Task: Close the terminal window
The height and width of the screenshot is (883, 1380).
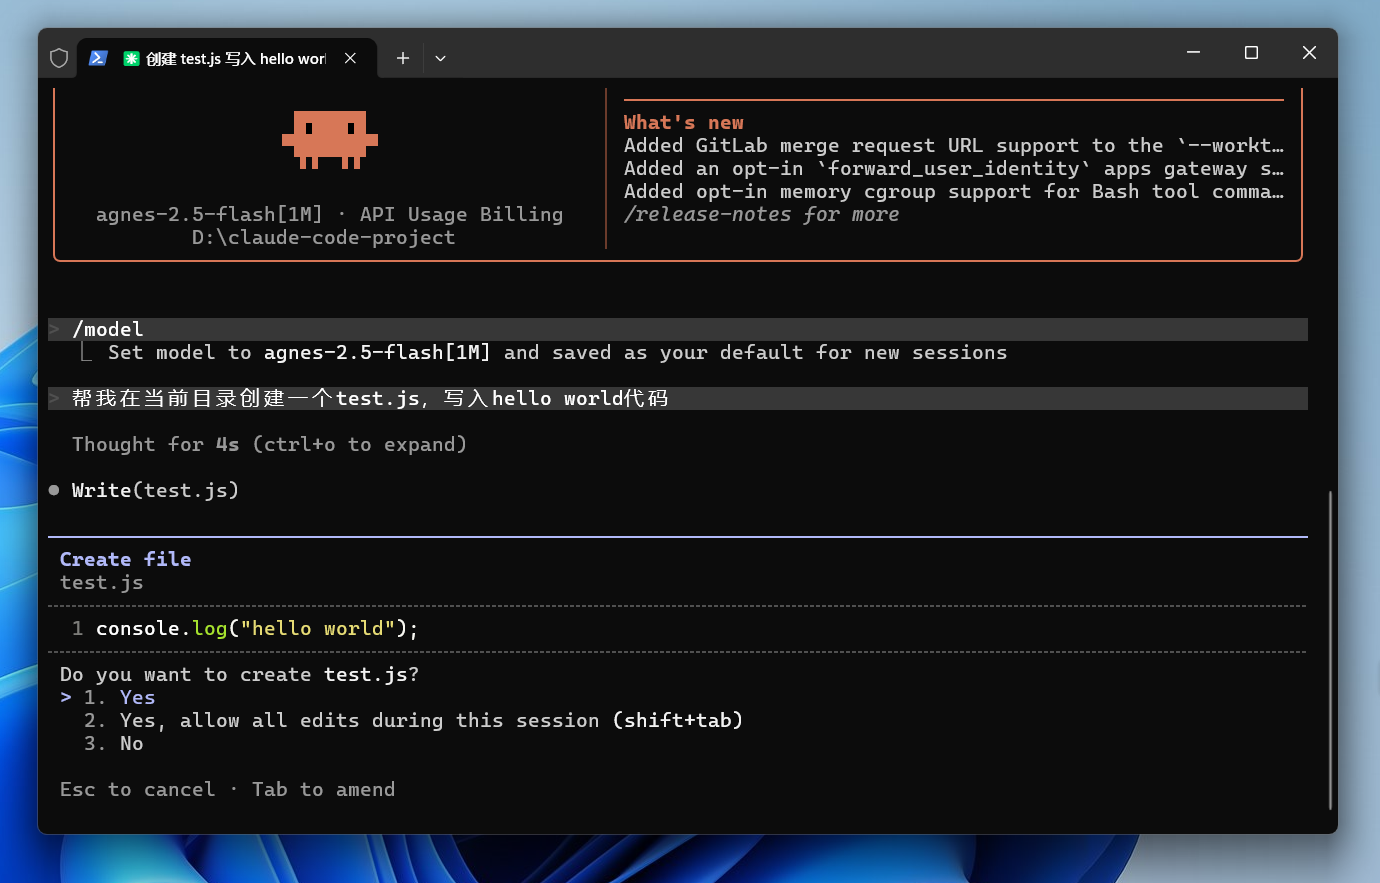Action: [1309, 52]
